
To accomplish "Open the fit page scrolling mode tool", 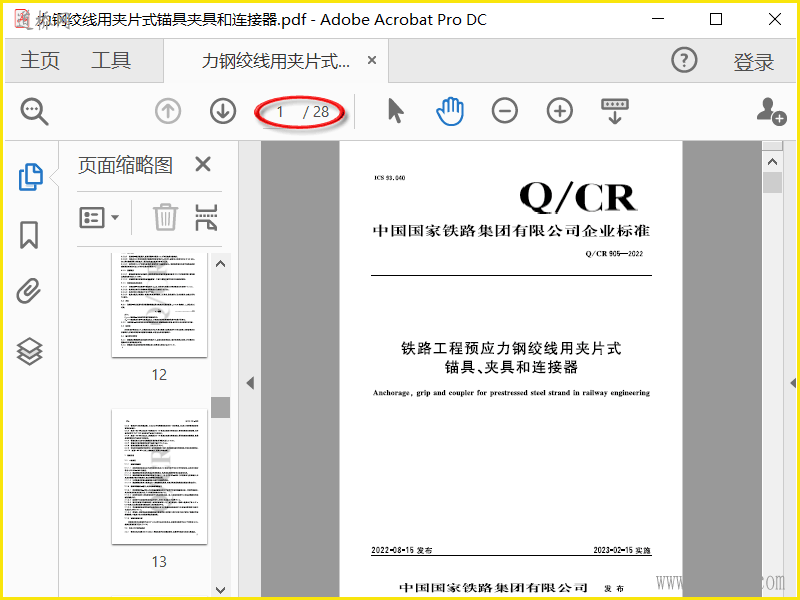I will pos(615,111).
